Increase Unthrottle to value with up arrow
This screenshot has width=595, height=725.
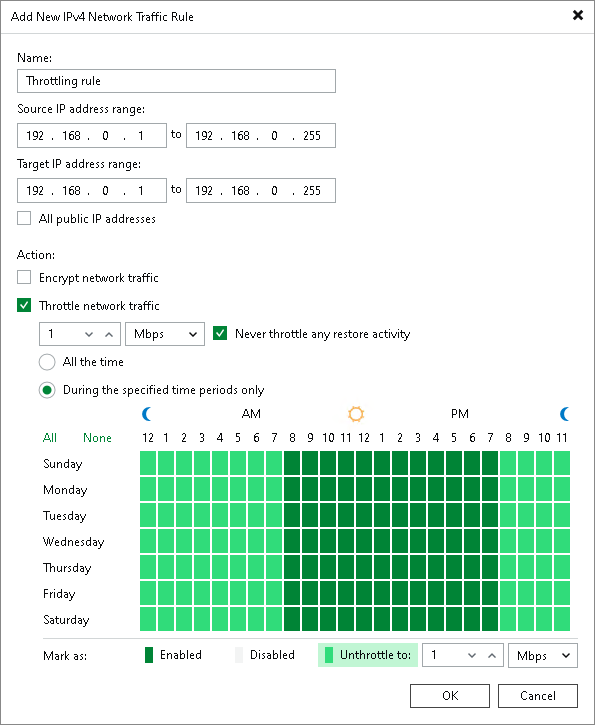[492, 656]
